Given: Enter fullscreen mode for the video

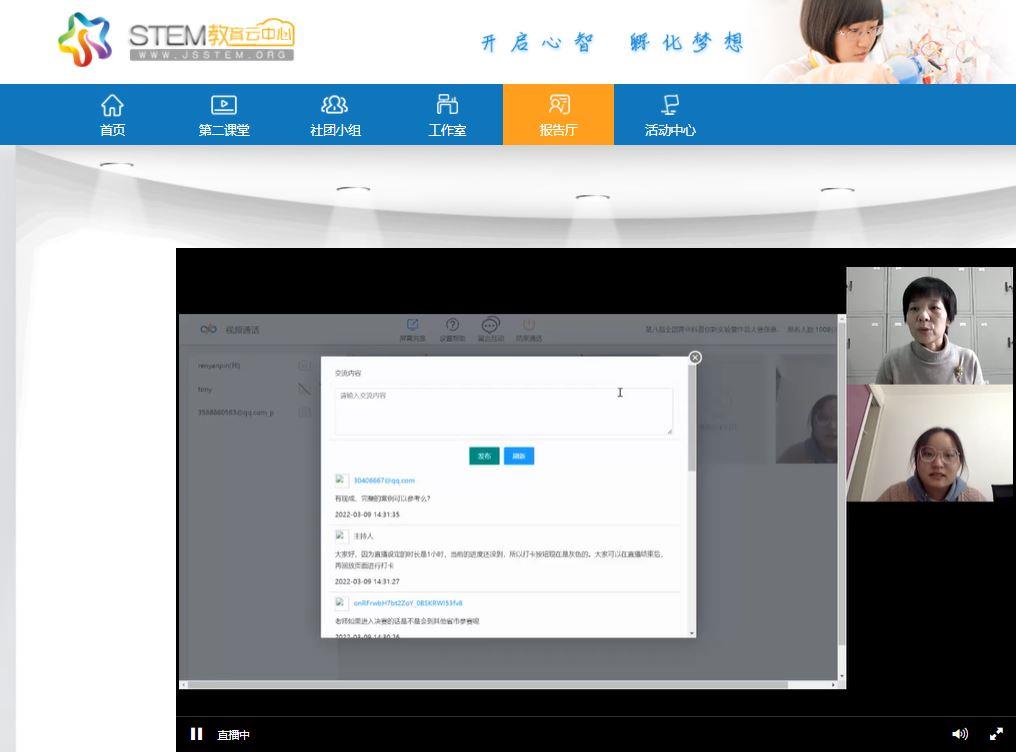Looking at the screenshot, I should (x=997, y=734).
